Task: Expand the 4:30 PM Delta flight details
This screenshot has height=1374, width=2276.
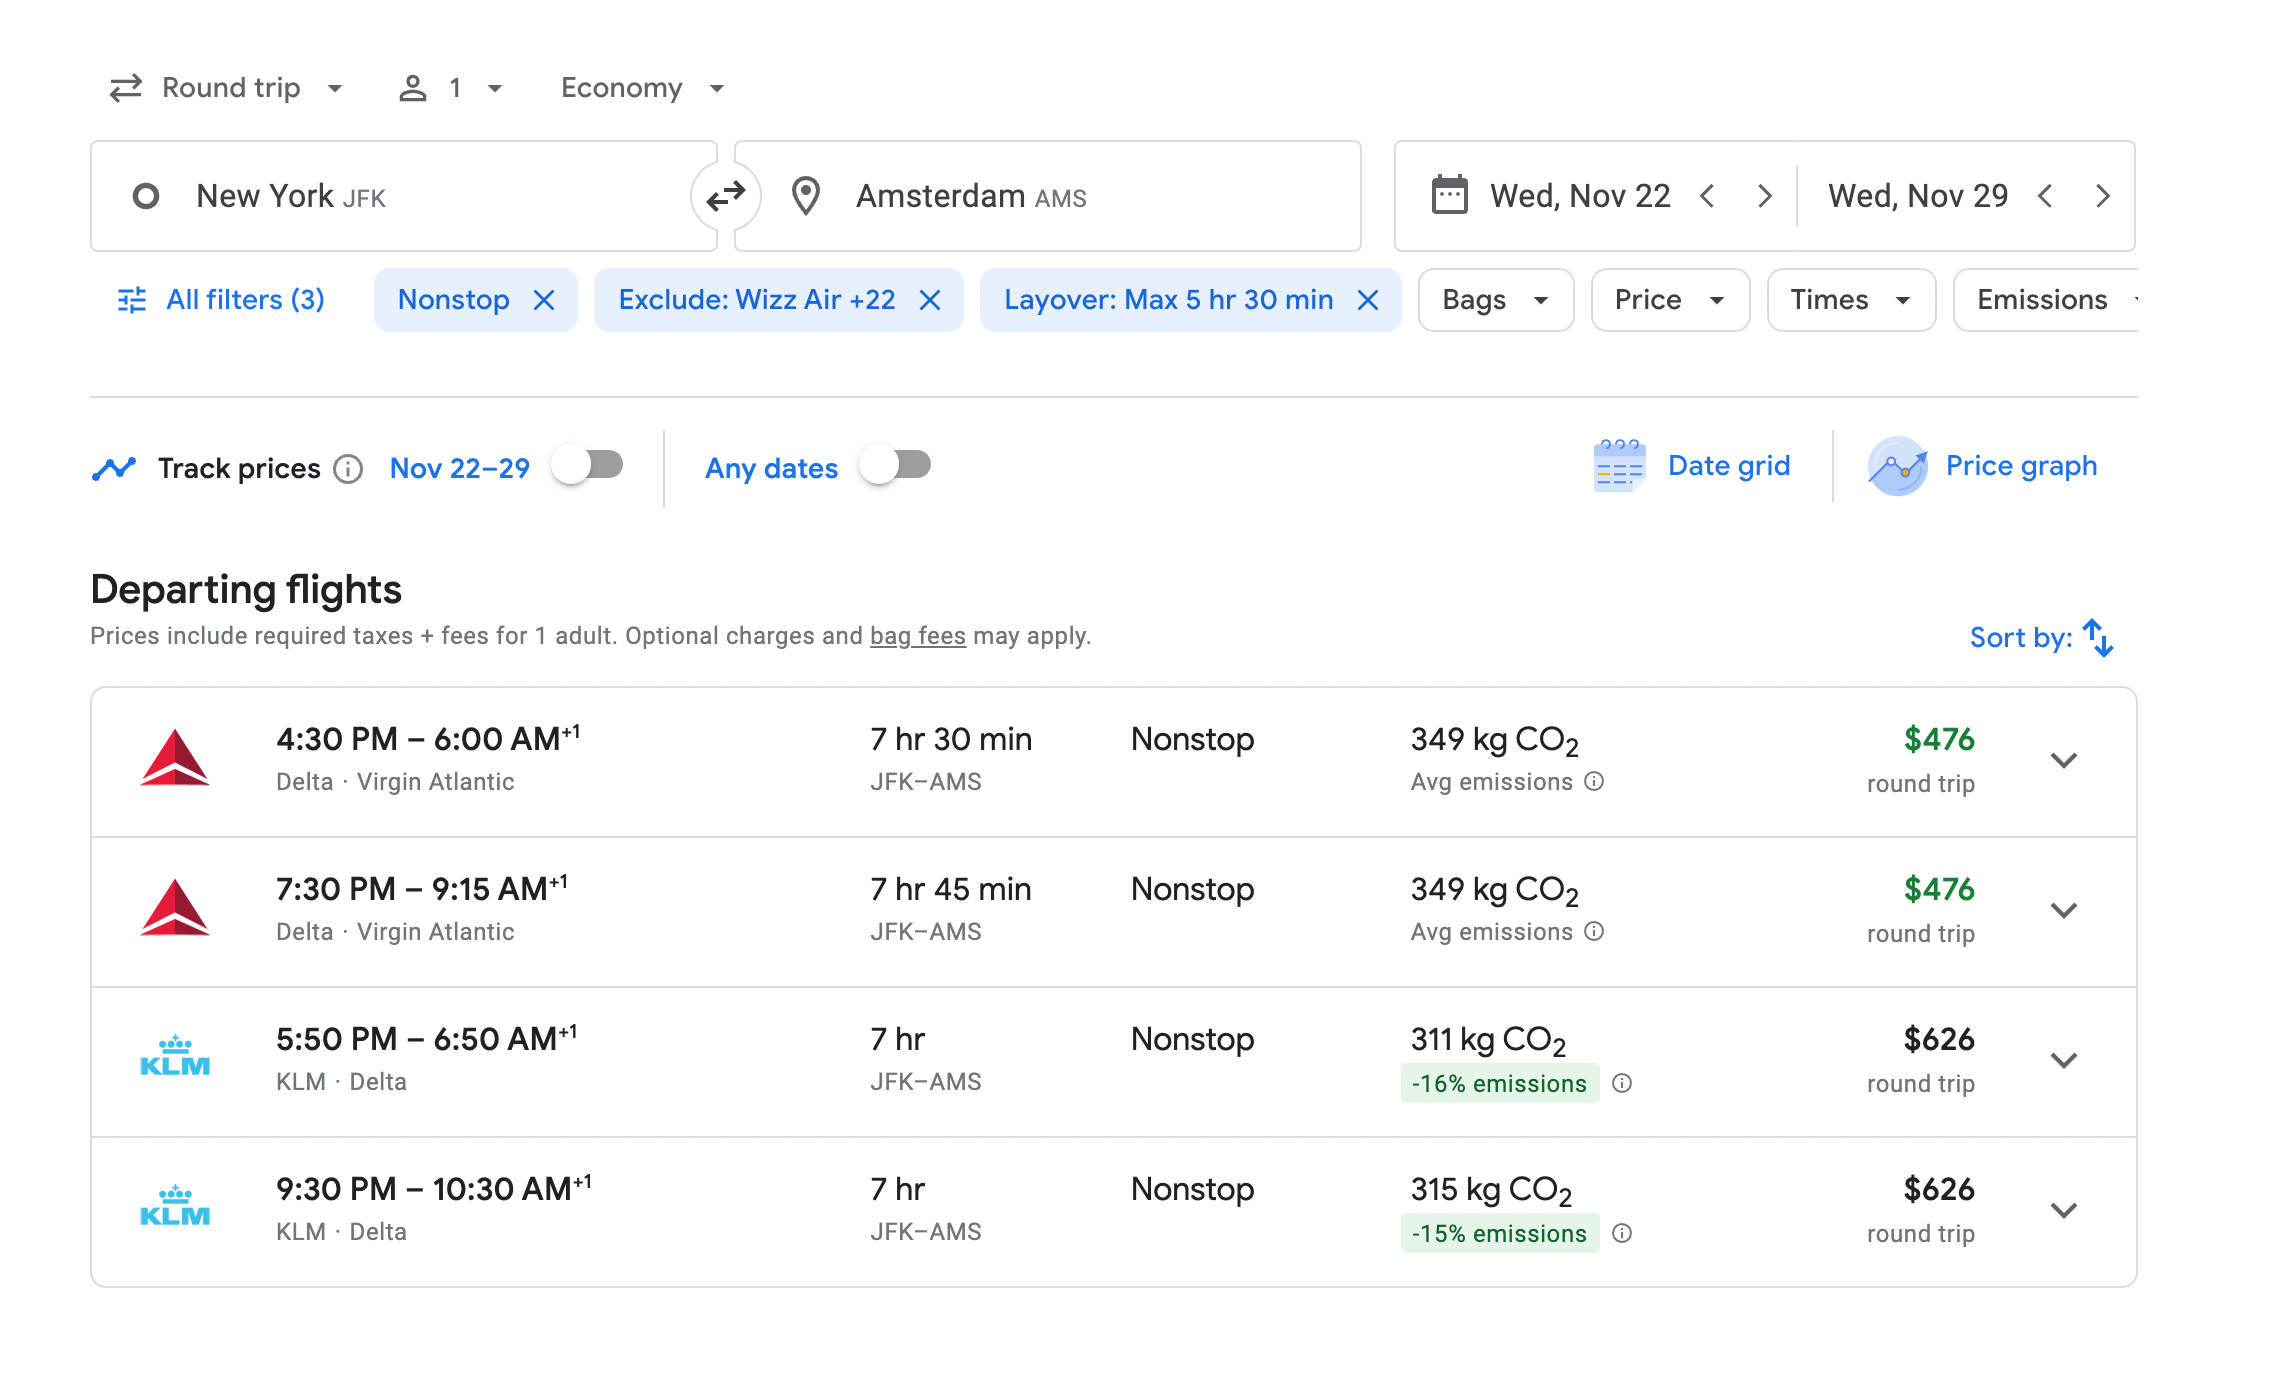Action: tap(2064, 761)
